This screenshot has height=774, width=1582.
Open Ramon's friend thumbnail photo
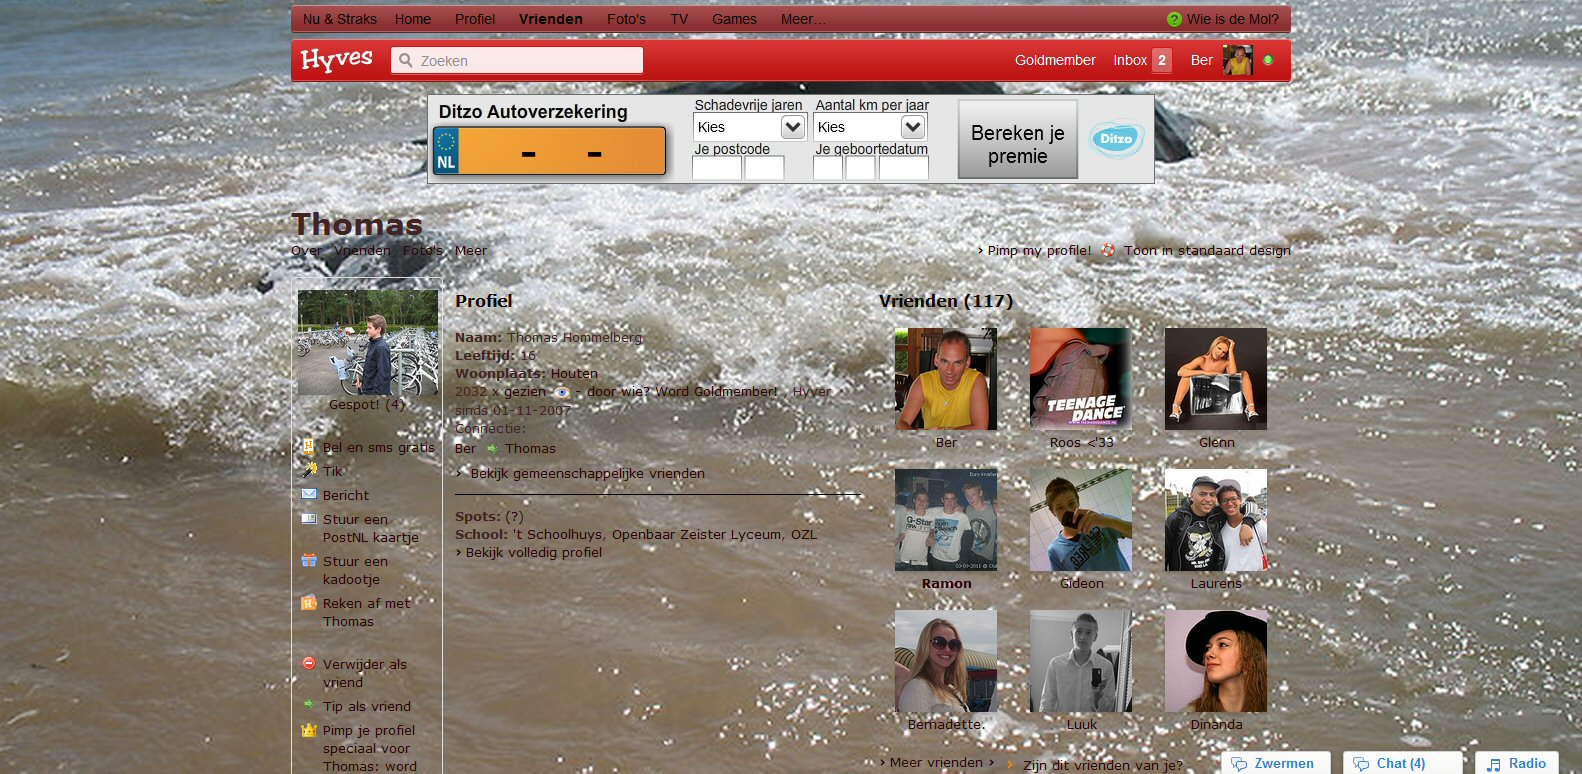click(946, 520)
